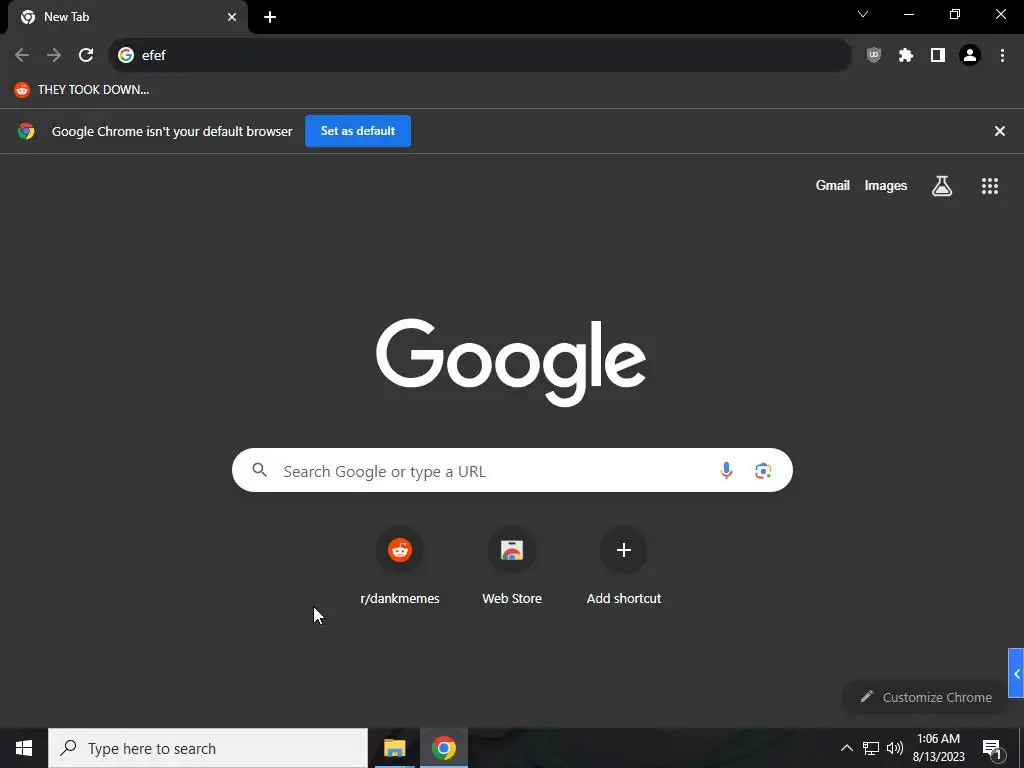Click Customize Chrome button
Viewport: 1024px width, 768px height.
pos(926,697)
